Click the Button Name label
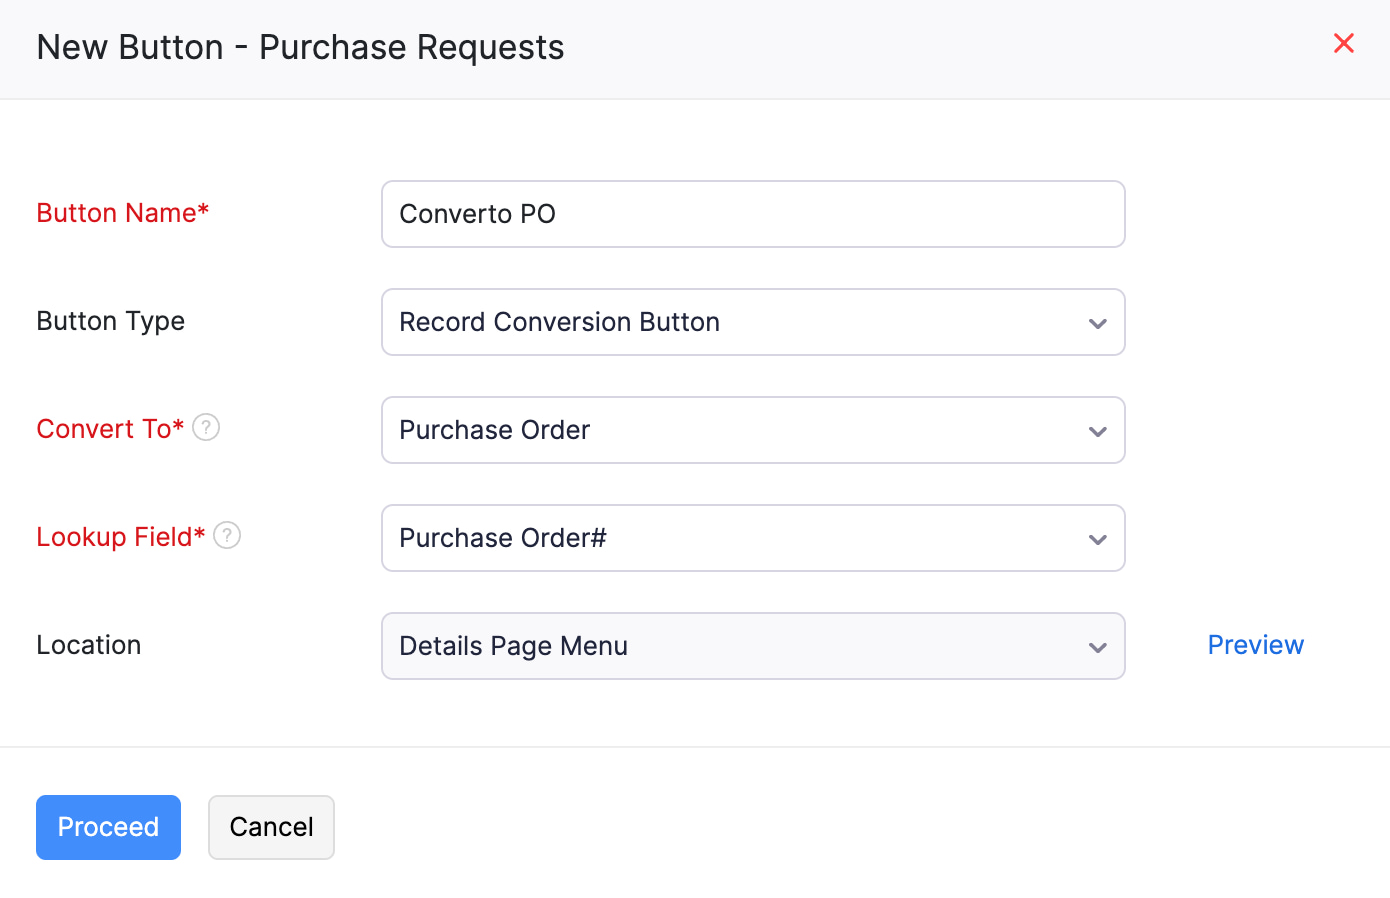Viewport: 1390px width, 898px height. (x=122, y=213)
